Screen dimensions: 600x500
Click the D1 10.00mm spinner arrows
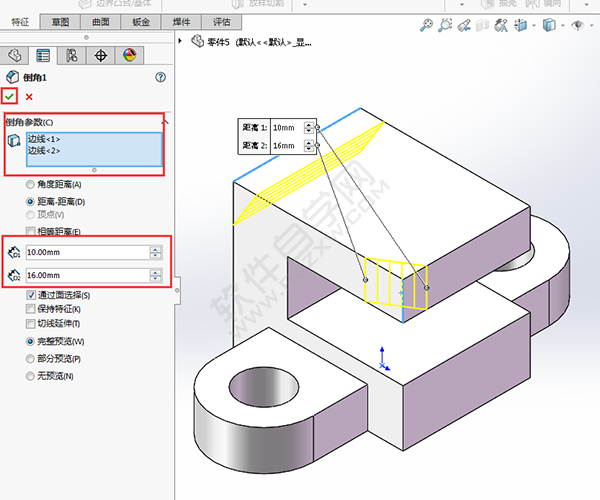156,252
